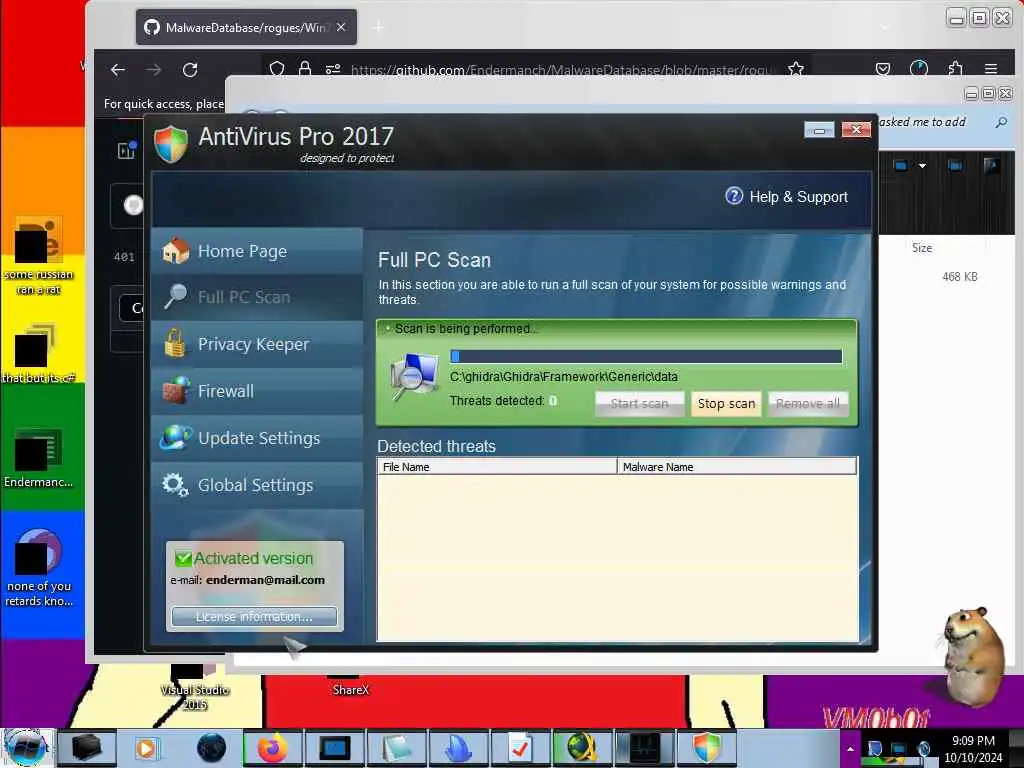Screen dimensions: 1024x768
Task: Open view dropdown arrow in the background window toolbar
Action: pos(922,166)
